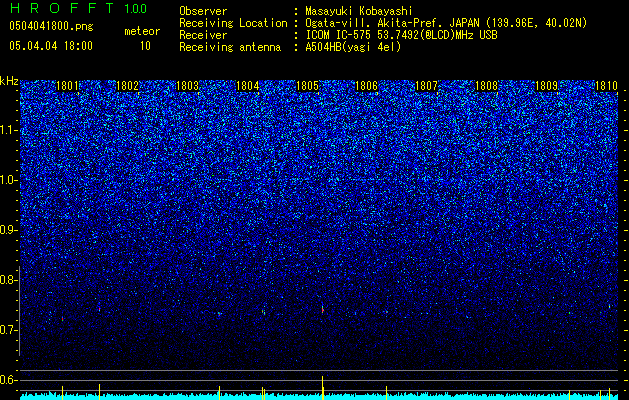Click the version number 1.00
The image size is (629, 400).
136,8
